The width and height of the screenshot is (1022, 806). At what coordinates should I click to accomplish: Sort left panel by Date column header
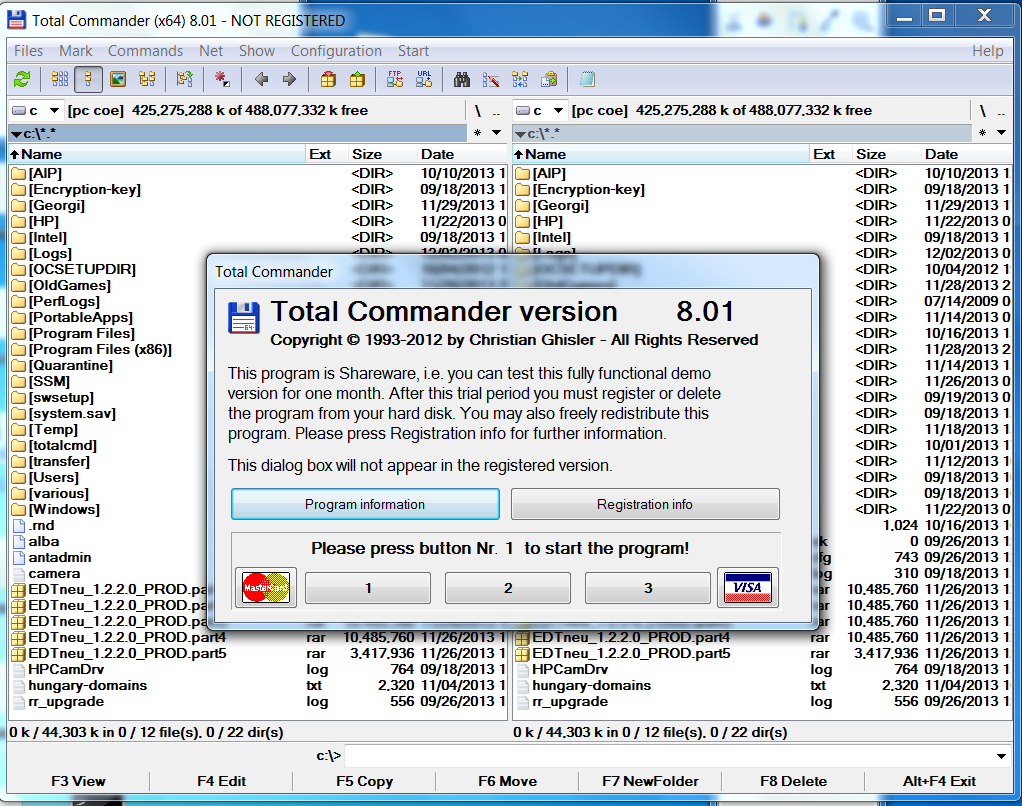pos(461,154)
